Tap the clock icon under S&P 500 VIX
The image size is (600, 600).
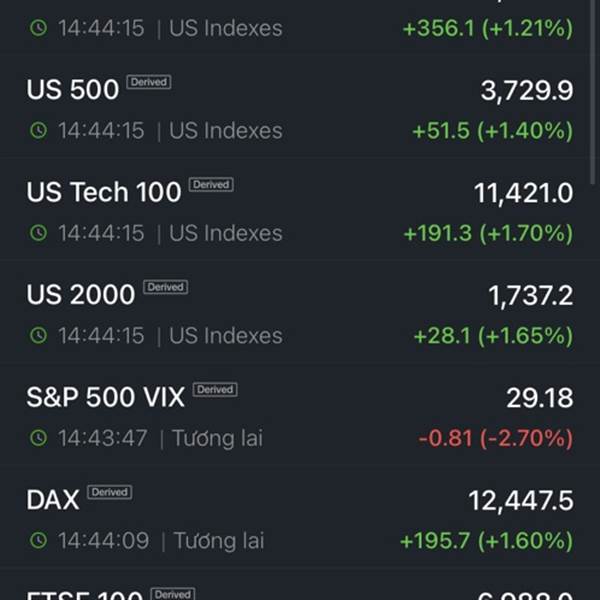[39, 438]
